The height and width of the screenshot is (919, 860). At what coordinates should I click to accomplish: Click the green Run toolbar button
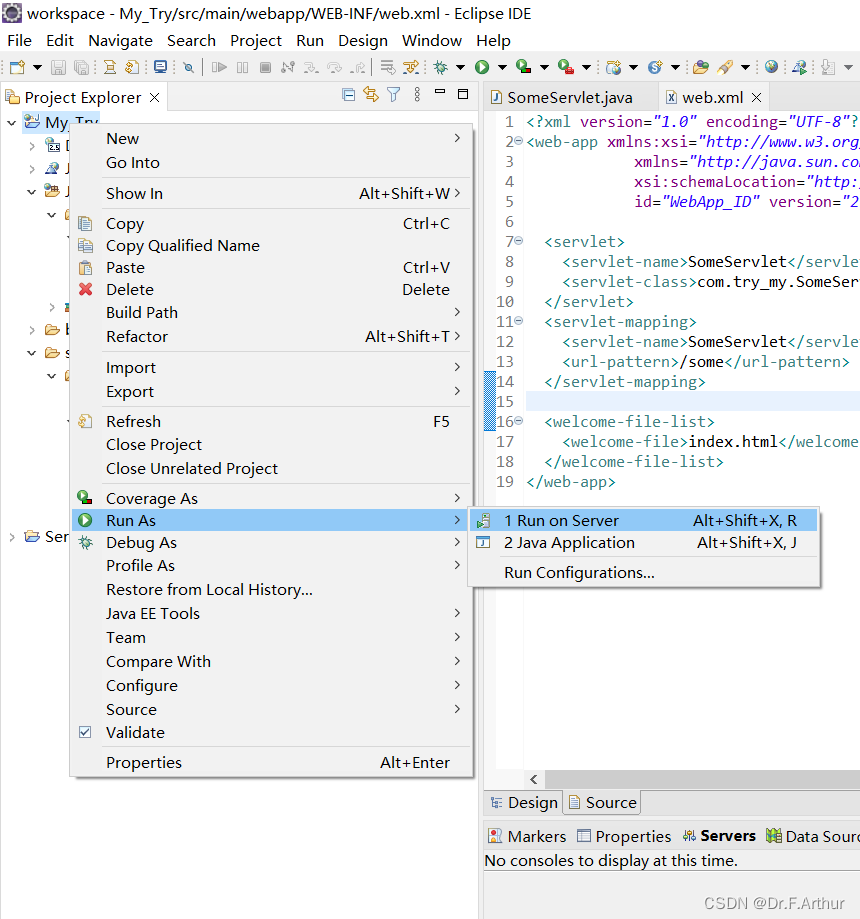482,67
